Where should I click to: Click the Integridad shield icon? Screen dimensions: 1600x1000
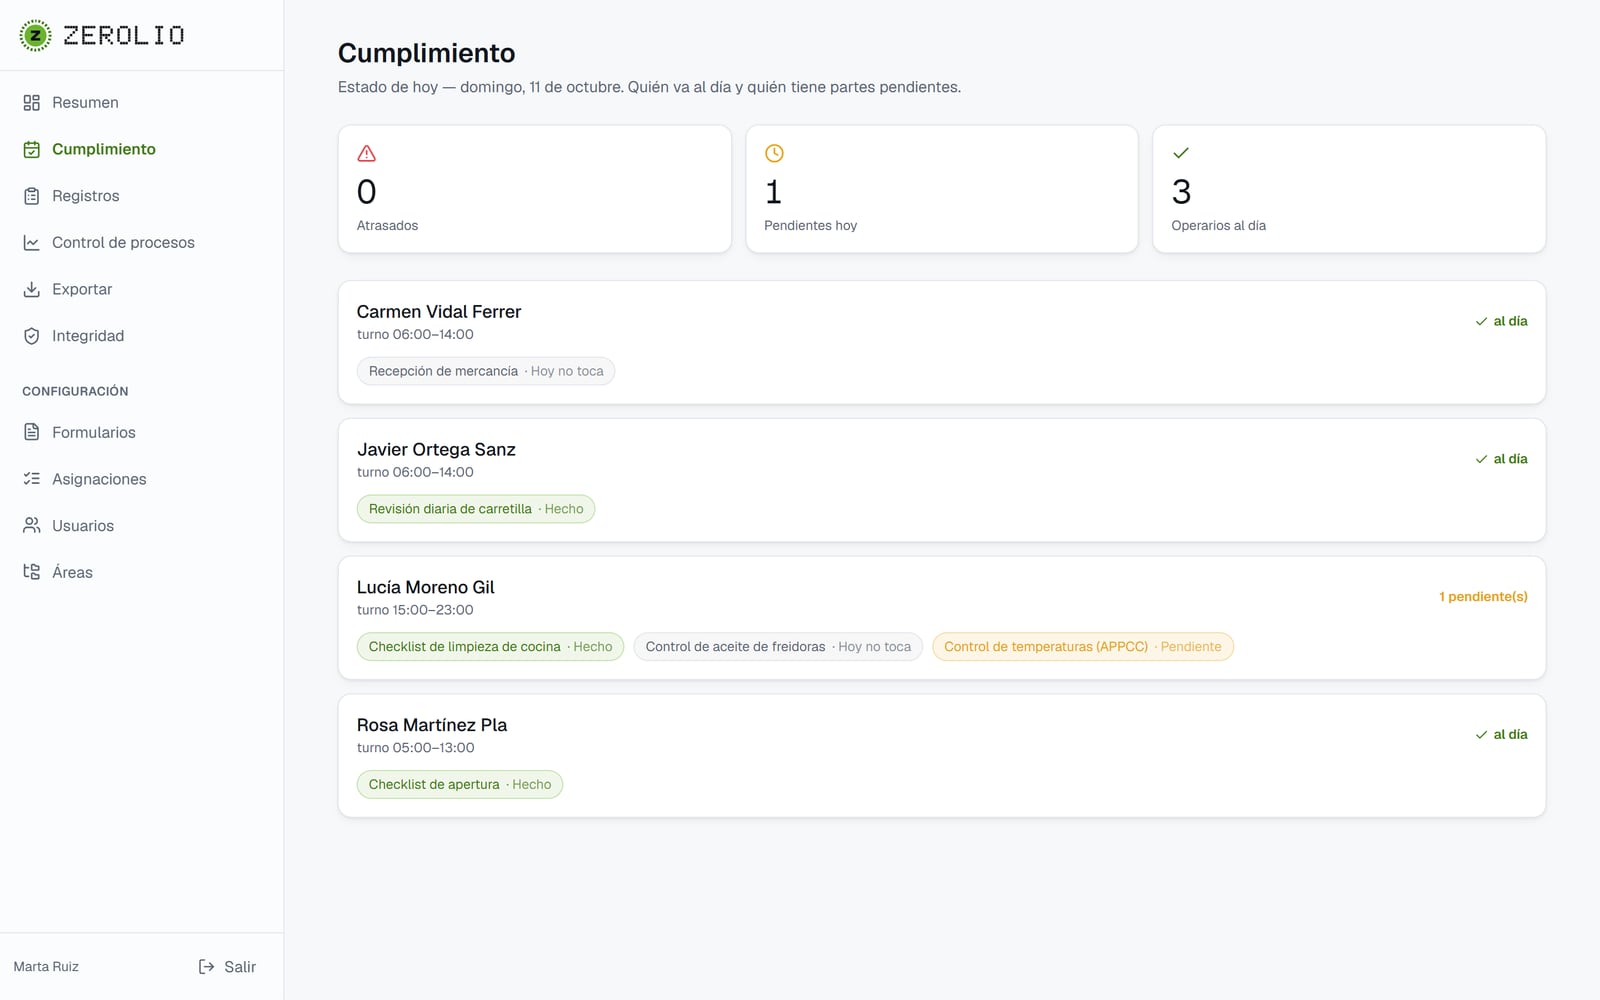coord(32,336)
